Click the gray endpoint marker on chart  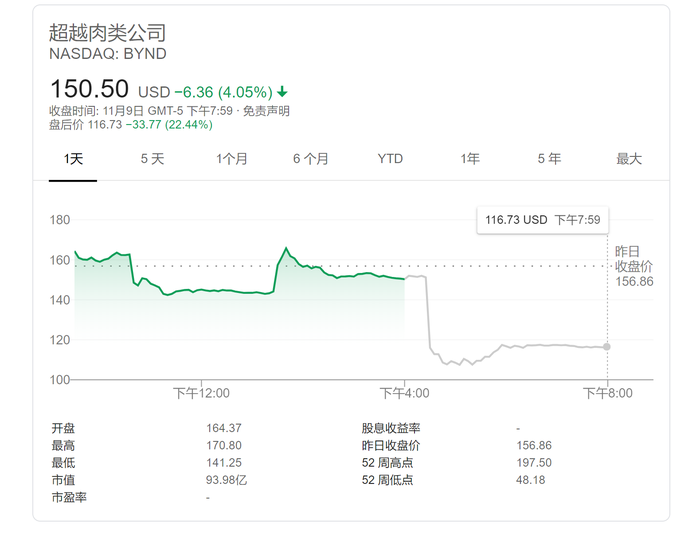pyautogui.click(x=606, y=346)
